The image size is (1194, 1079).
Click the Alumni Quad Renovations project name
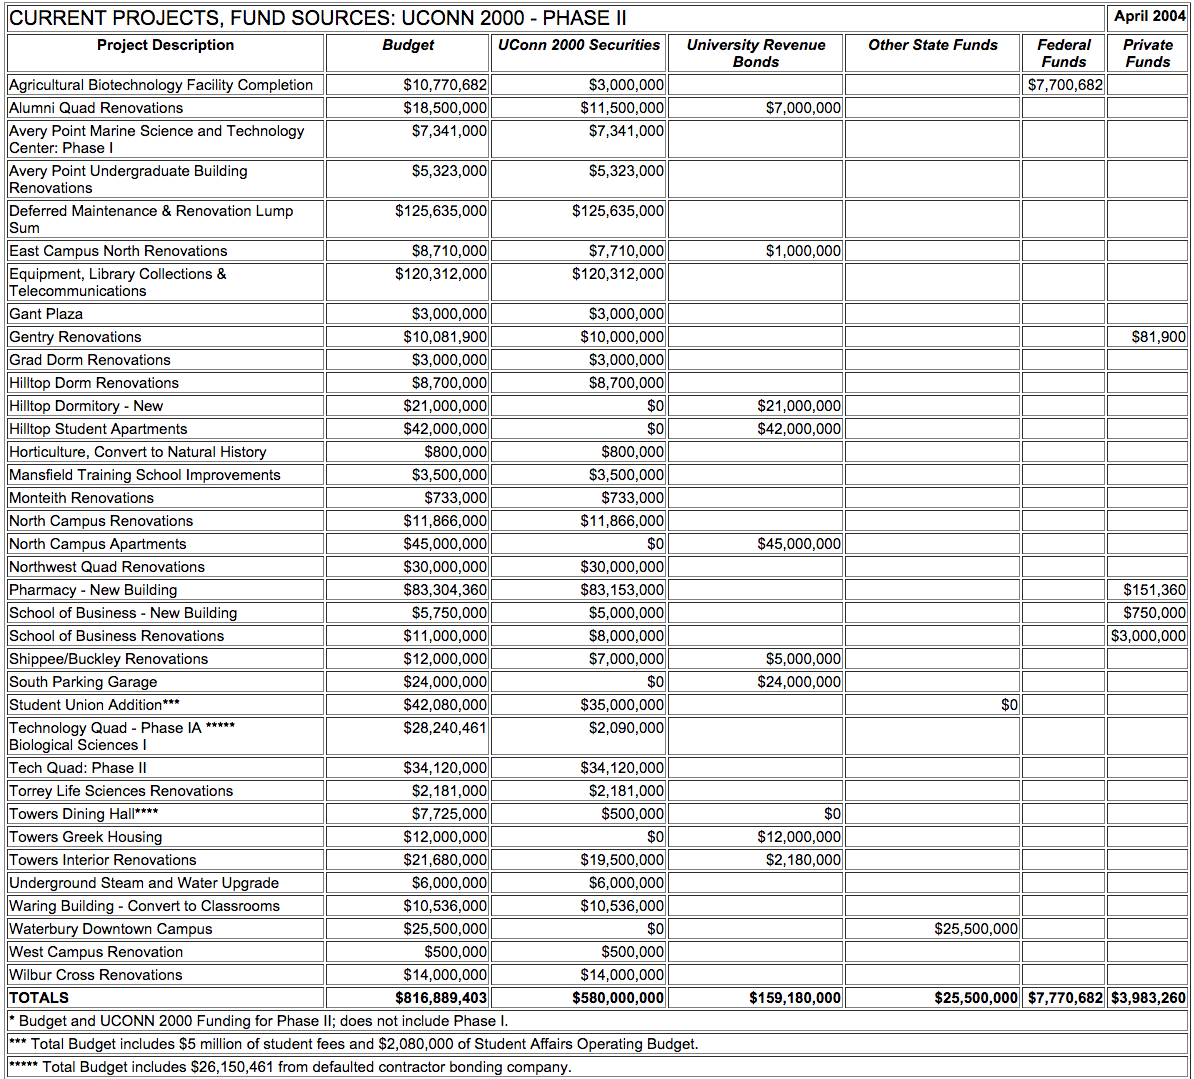[x=96, y=108]
